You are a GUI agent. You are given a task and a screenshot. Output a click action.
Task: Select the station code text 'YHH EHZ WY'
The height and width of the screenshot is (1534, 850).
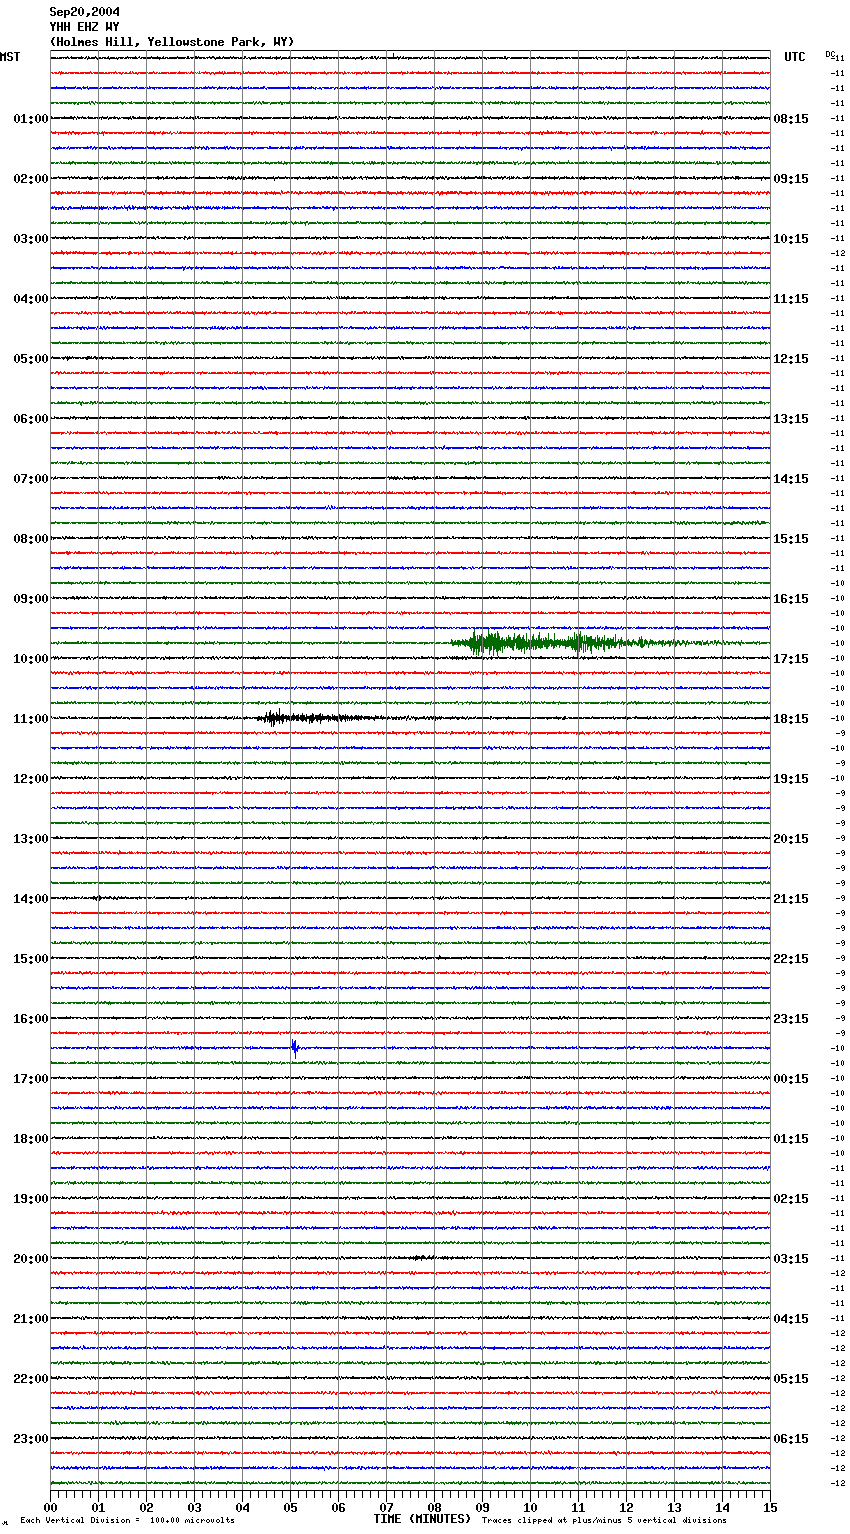(85, 27)
